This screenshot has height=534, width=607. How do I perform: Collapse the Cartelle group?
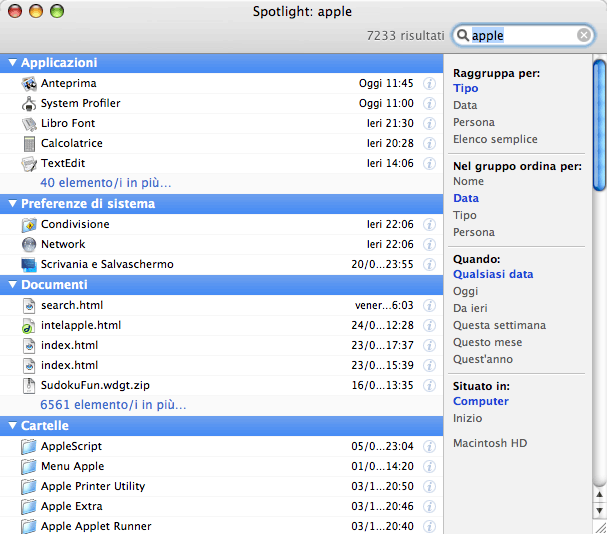(x=12, y=426)
